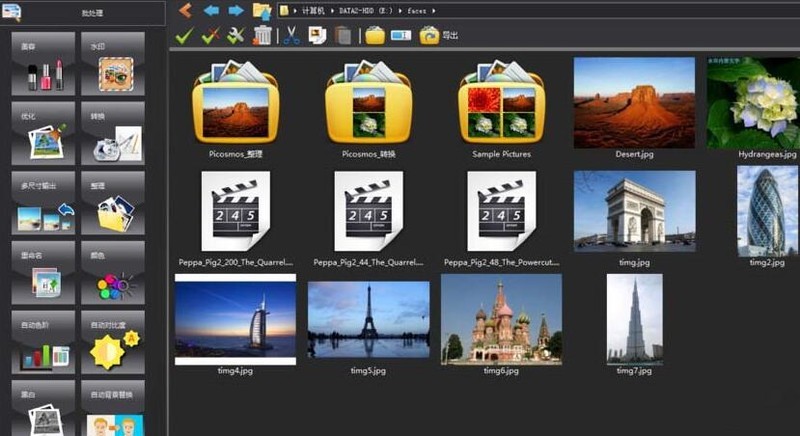Open the 优化 optimize tool
Viewport: 800px width, 436px height.
point(42,135)
